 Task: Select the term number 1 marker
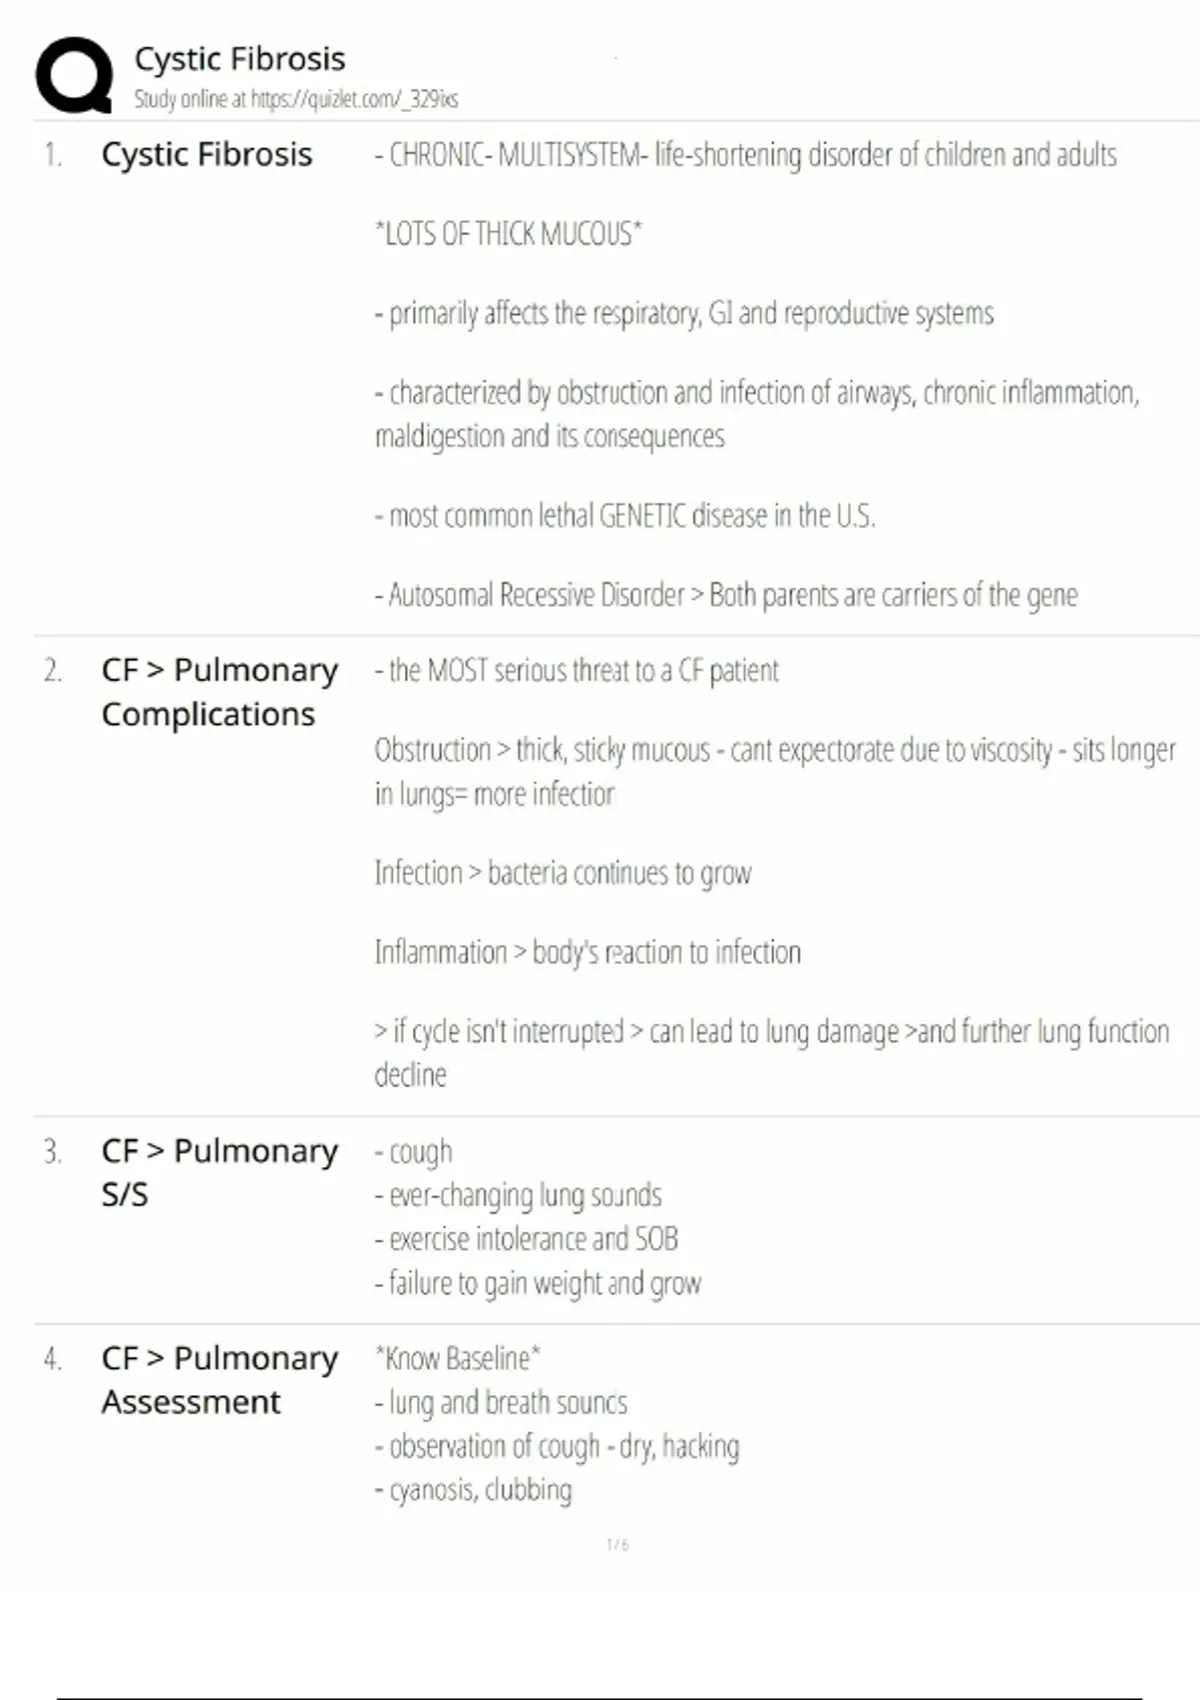(x=52, y=155)
